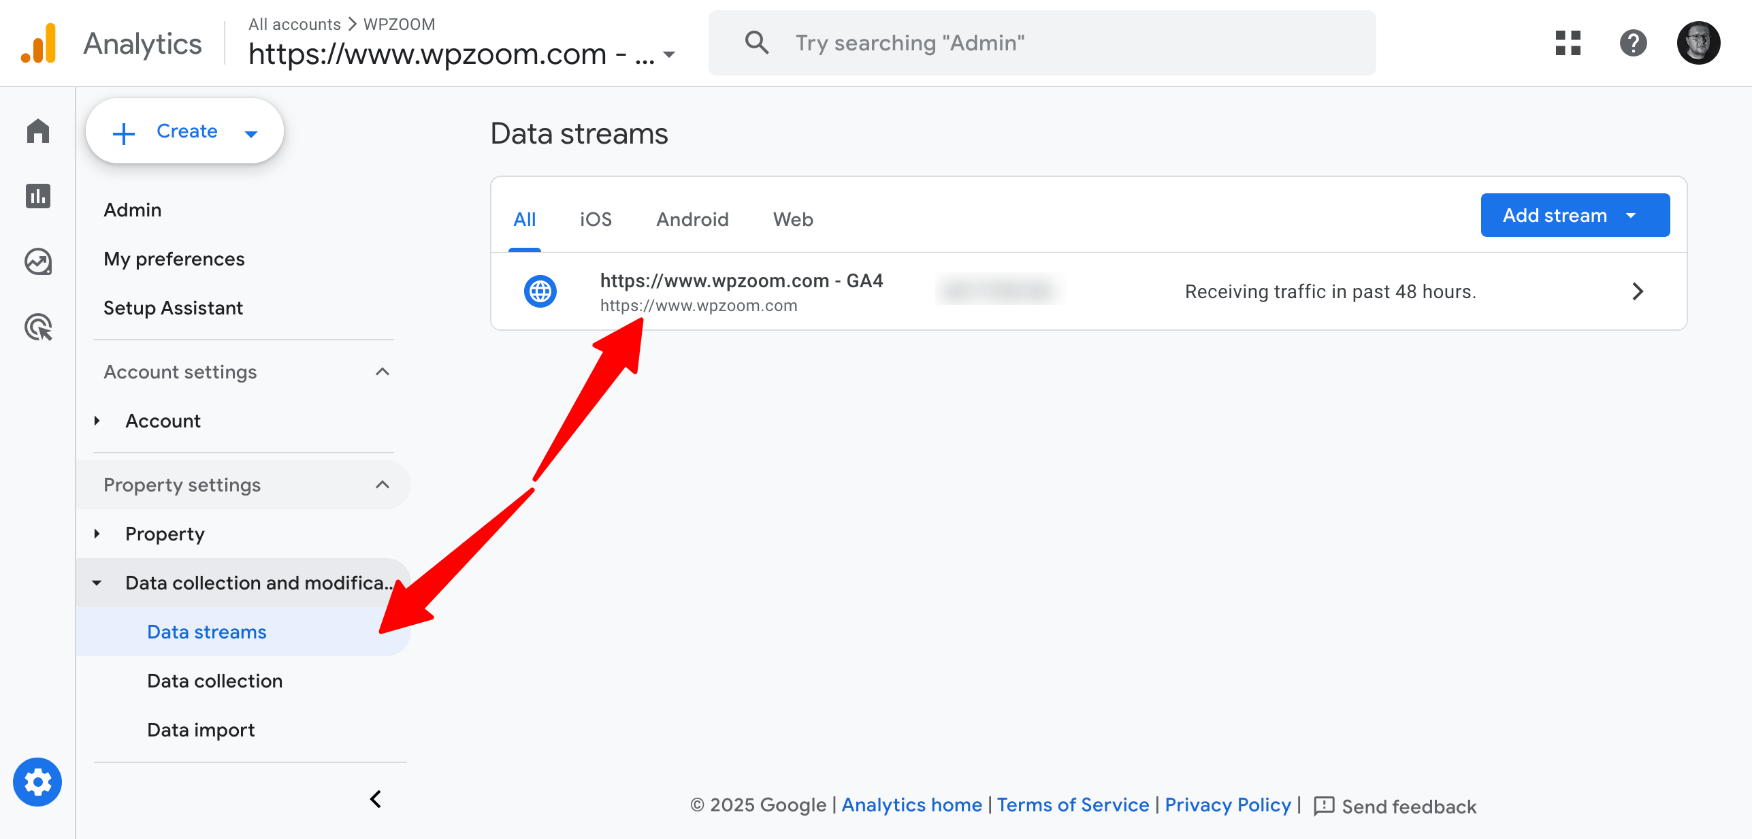Open the Google apps grid icon

(1568, 43)
